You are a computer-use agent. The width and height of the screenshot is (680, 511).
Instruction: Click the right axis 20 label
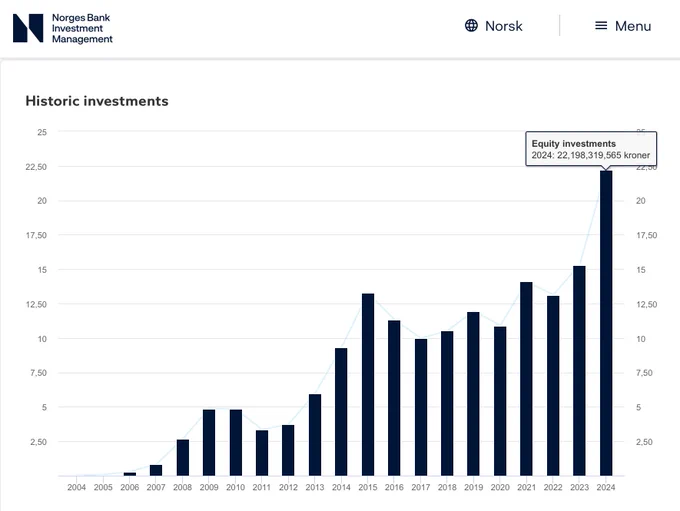click(641, 201)
